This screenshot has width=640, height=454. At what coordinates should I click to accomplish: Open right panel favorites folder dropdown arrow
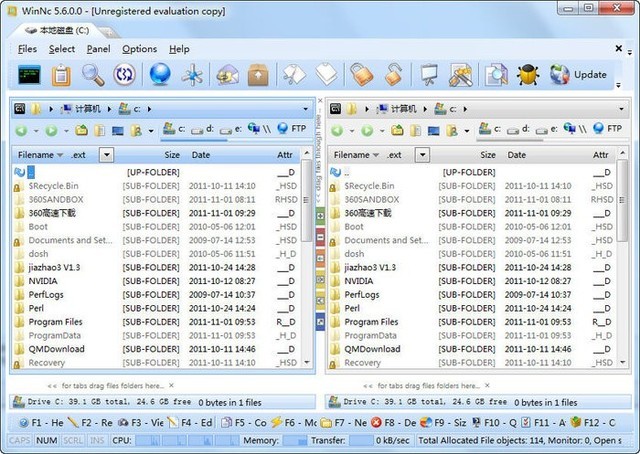467,131
